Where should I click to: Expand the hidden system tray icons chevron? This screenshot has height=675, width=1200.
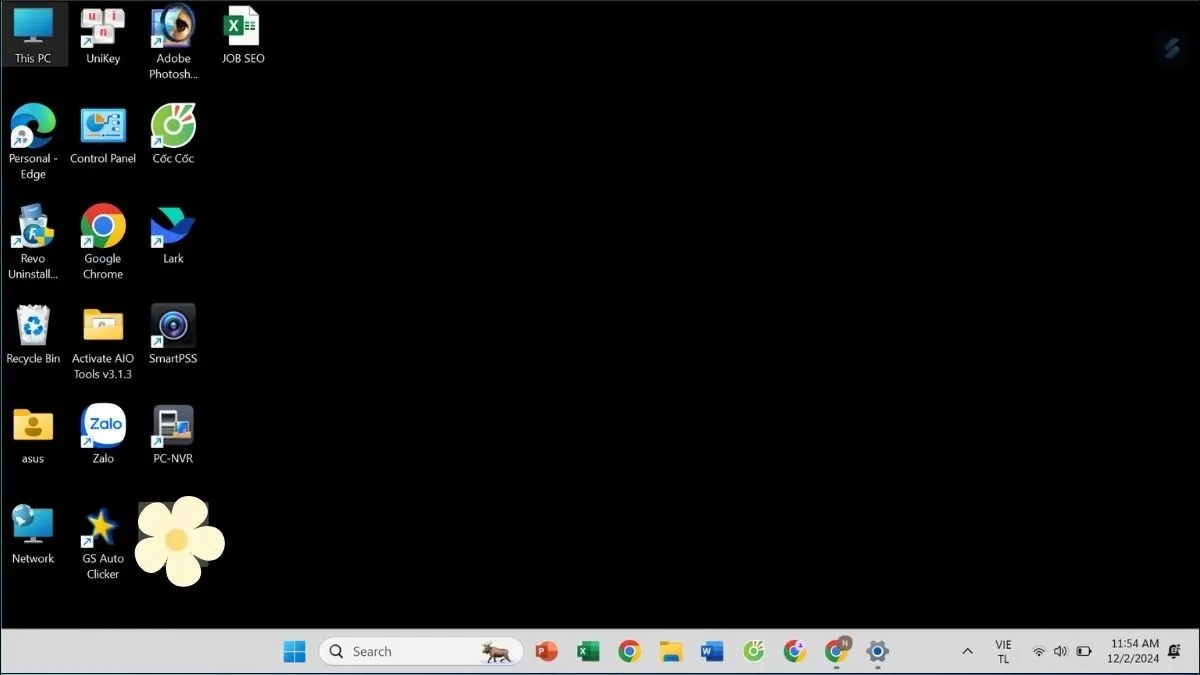point(967,652)
